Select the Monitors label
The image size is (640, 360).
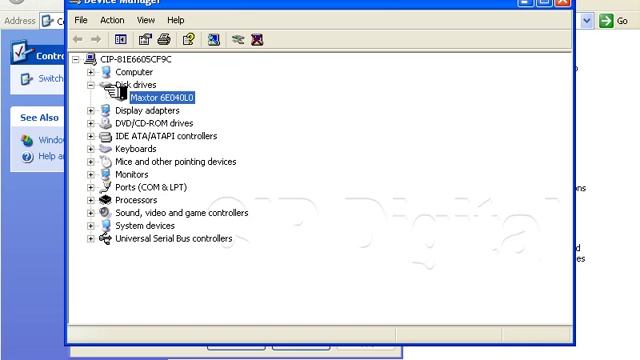[x=131, y=174]
